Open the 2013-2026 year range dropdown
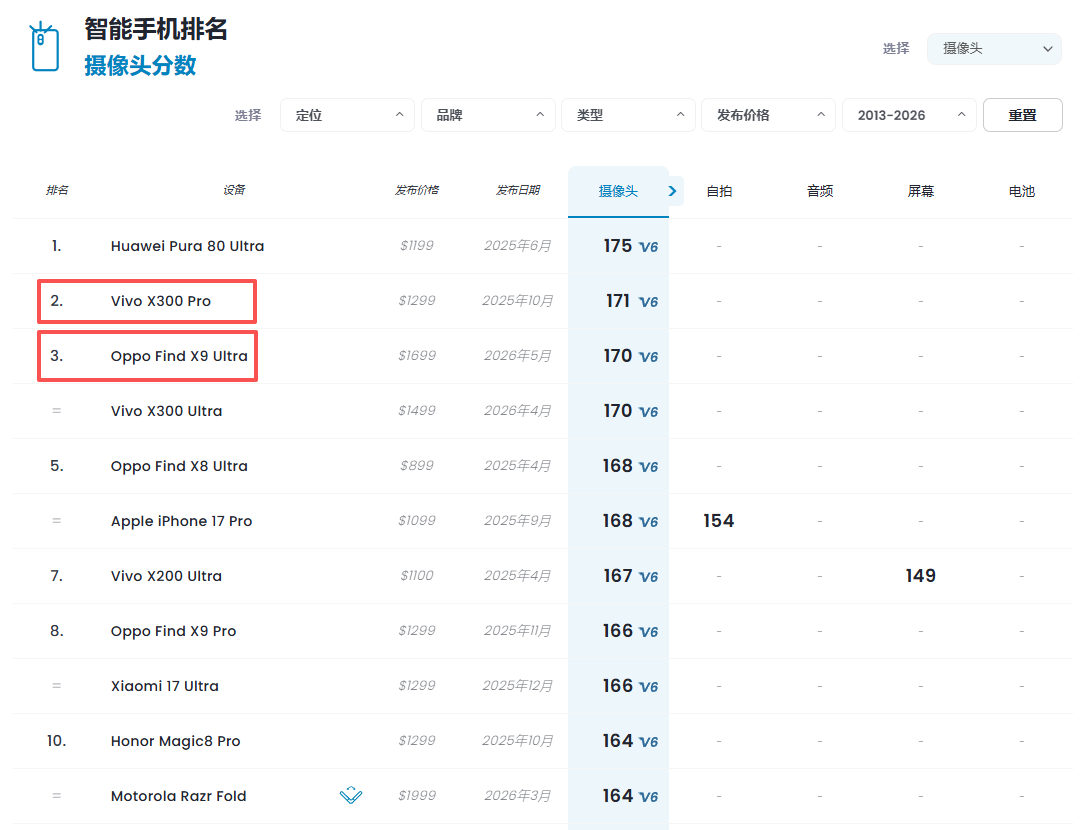1082x830 pixels. pos(909,115)
